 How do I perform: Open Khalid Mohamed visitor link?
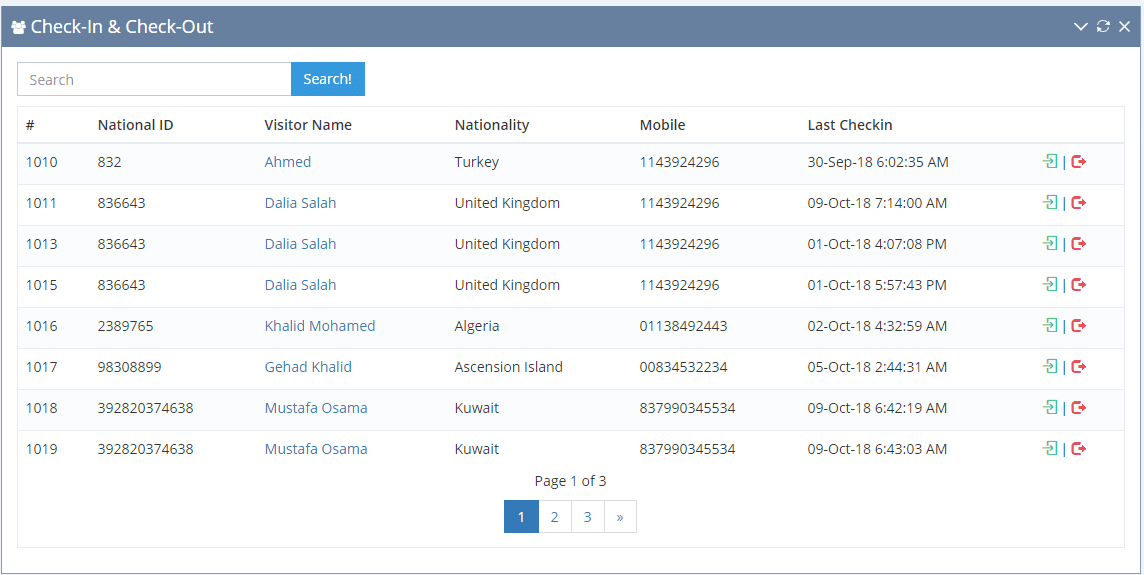(x=319, y=326)
